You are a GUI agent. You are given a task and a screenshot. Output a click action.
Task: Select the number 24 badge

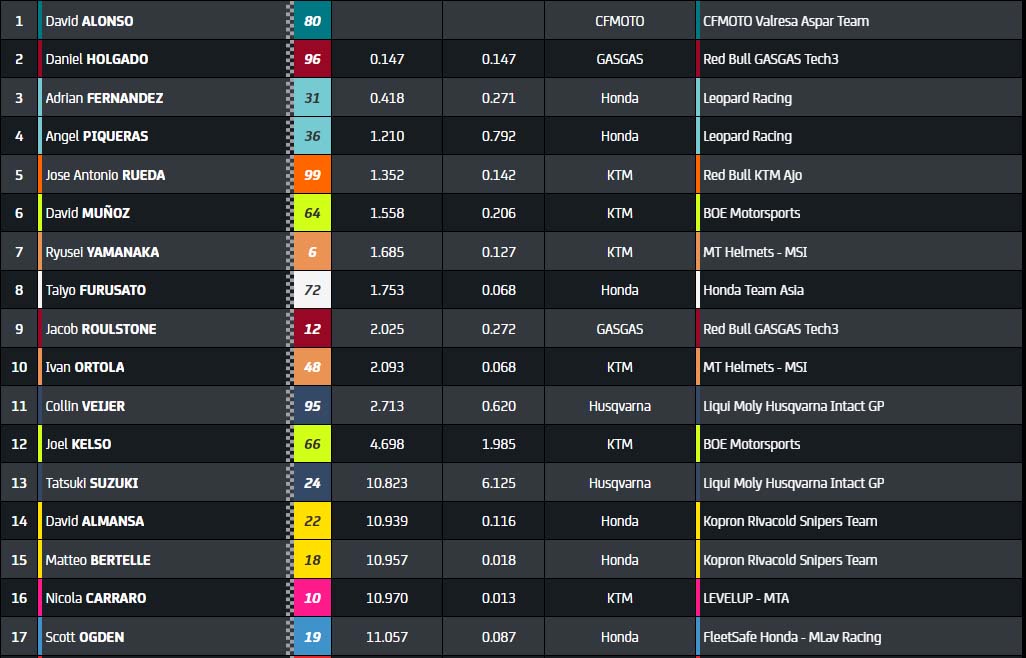click(312, 483)
